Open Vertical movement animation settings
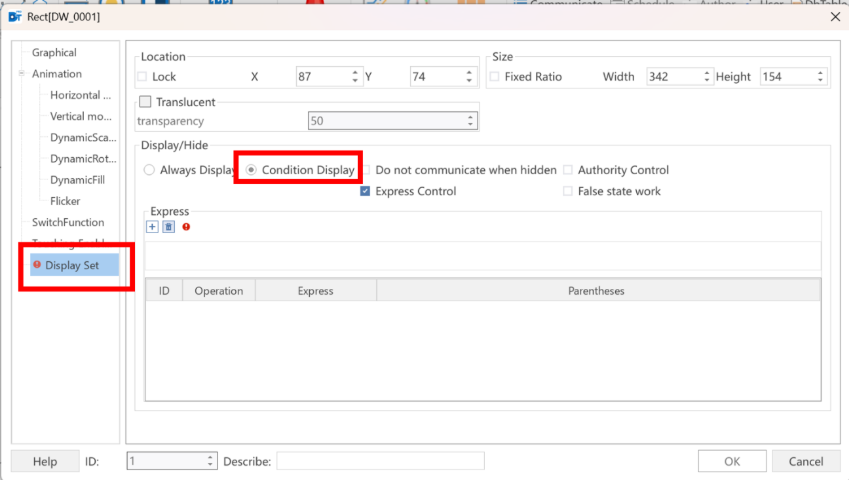This screenshot has height=480, width=849. [81, 116]
